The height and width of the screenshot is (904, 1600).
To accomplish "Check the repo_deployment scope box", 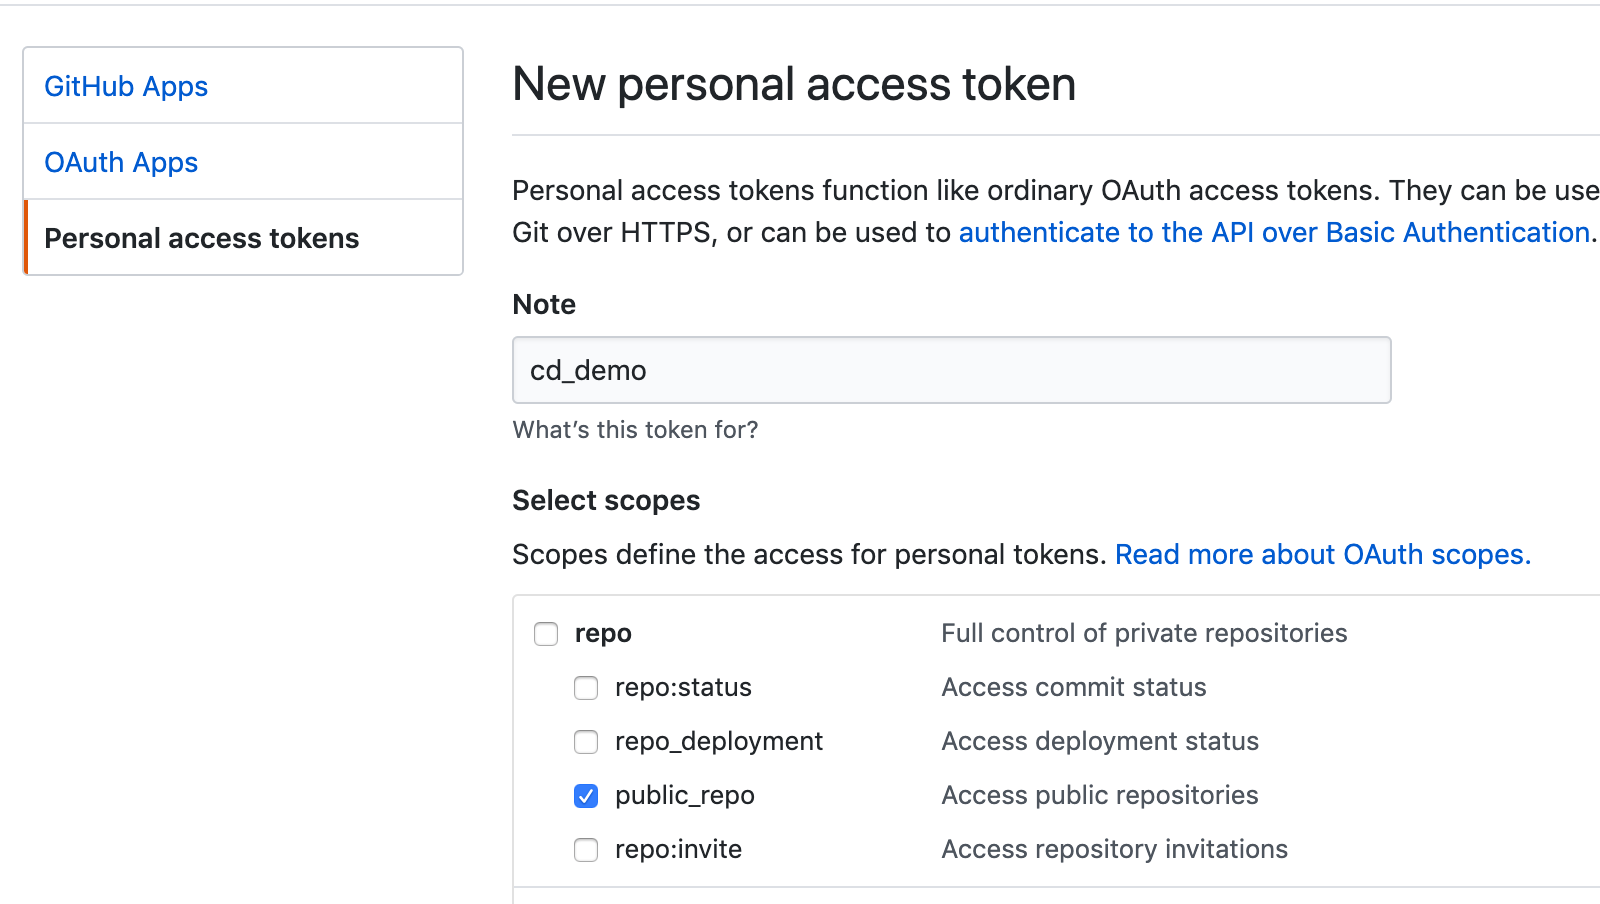I will [586, 742].
